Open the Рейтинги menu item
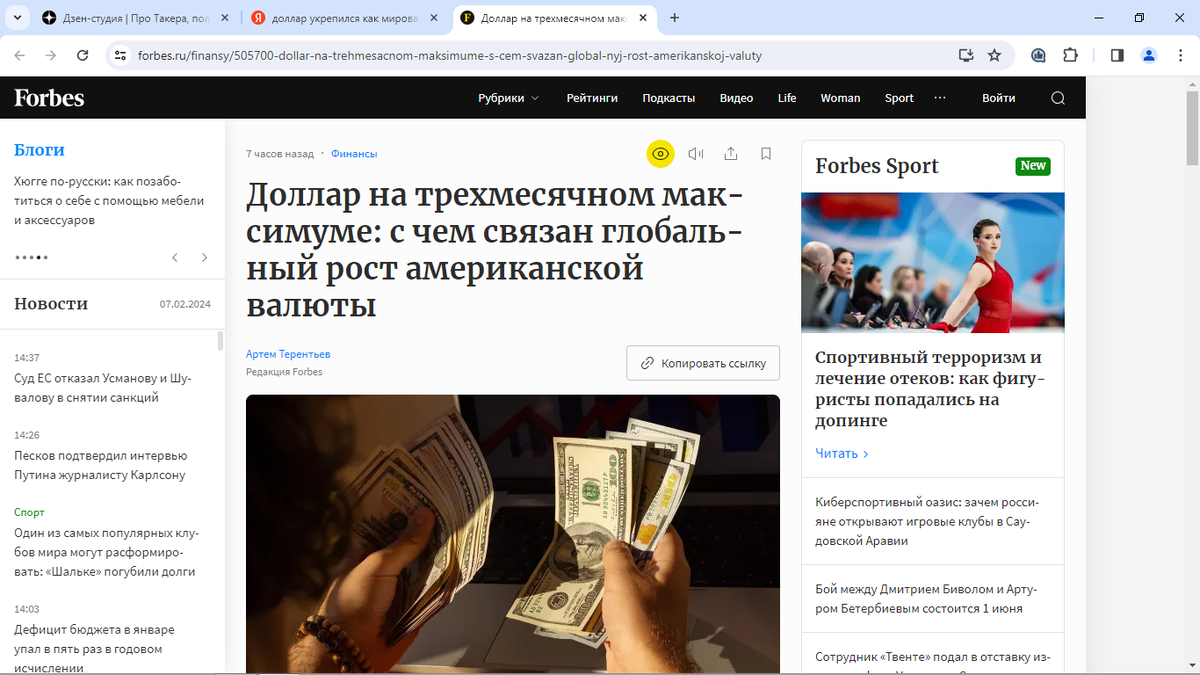Viewport: 1200px width, 675px height. 592,98
